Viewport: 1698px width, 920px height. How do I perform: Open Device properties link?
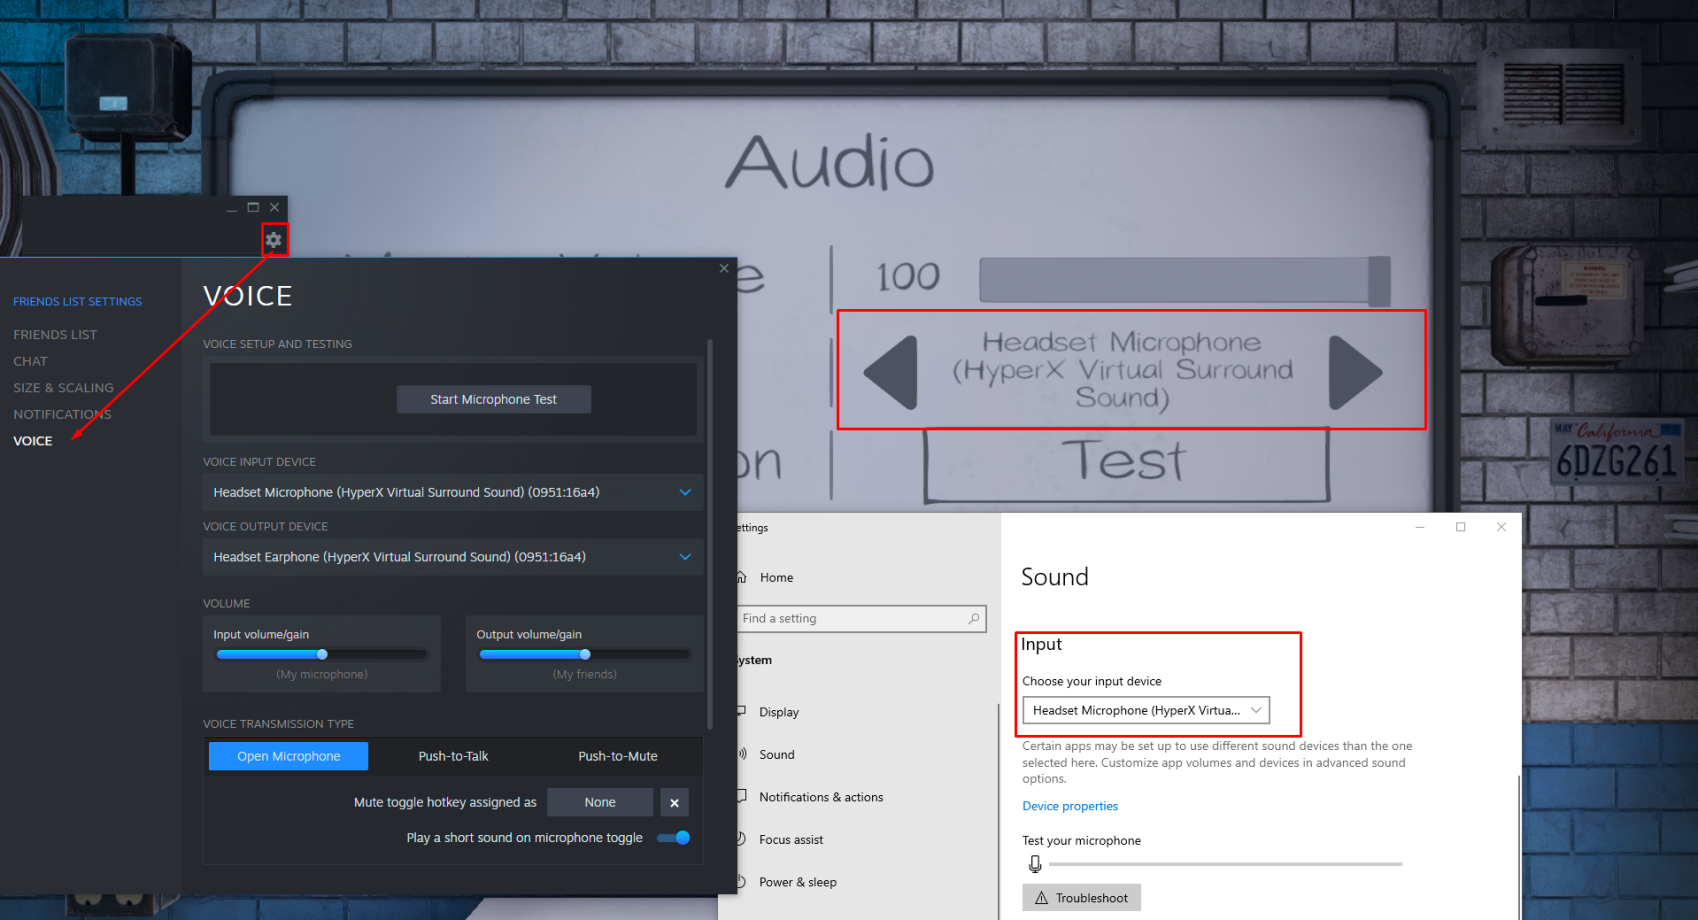coord(1069,805)
